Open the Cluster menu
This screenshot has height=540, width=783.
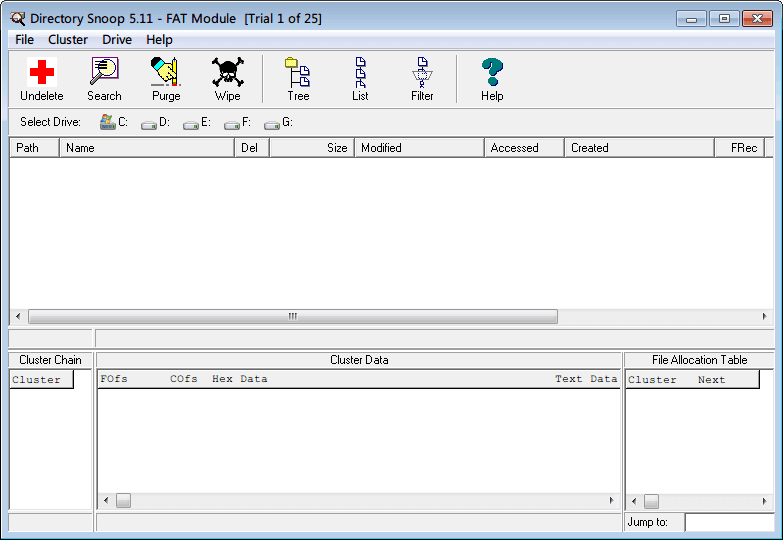click(68, 40)
